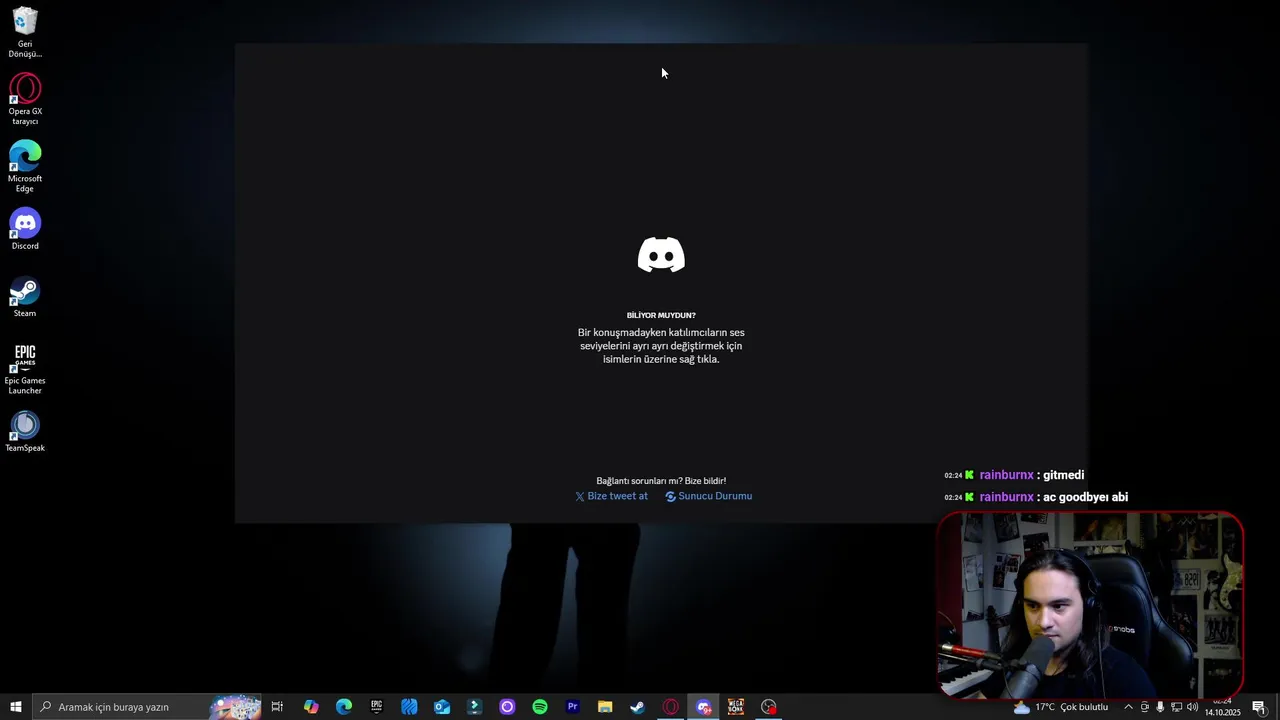Click the webcam overlay thumbnail
Viewport: 1280px width, 720px height.
(x=1090, y=605)
